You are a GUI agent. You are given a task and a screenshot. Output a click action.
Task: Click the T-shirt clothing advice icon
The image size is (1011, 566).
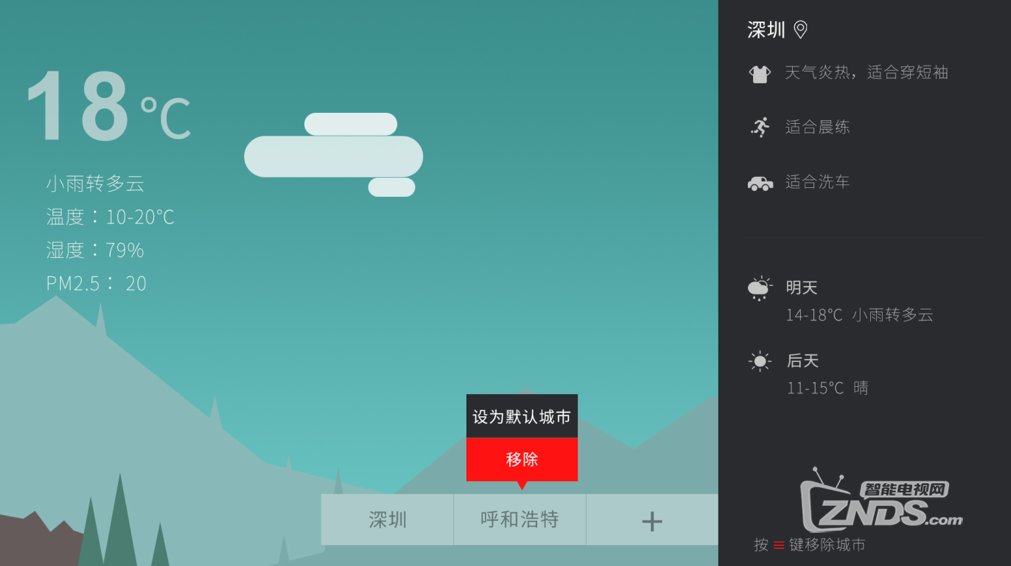point(760,73)
